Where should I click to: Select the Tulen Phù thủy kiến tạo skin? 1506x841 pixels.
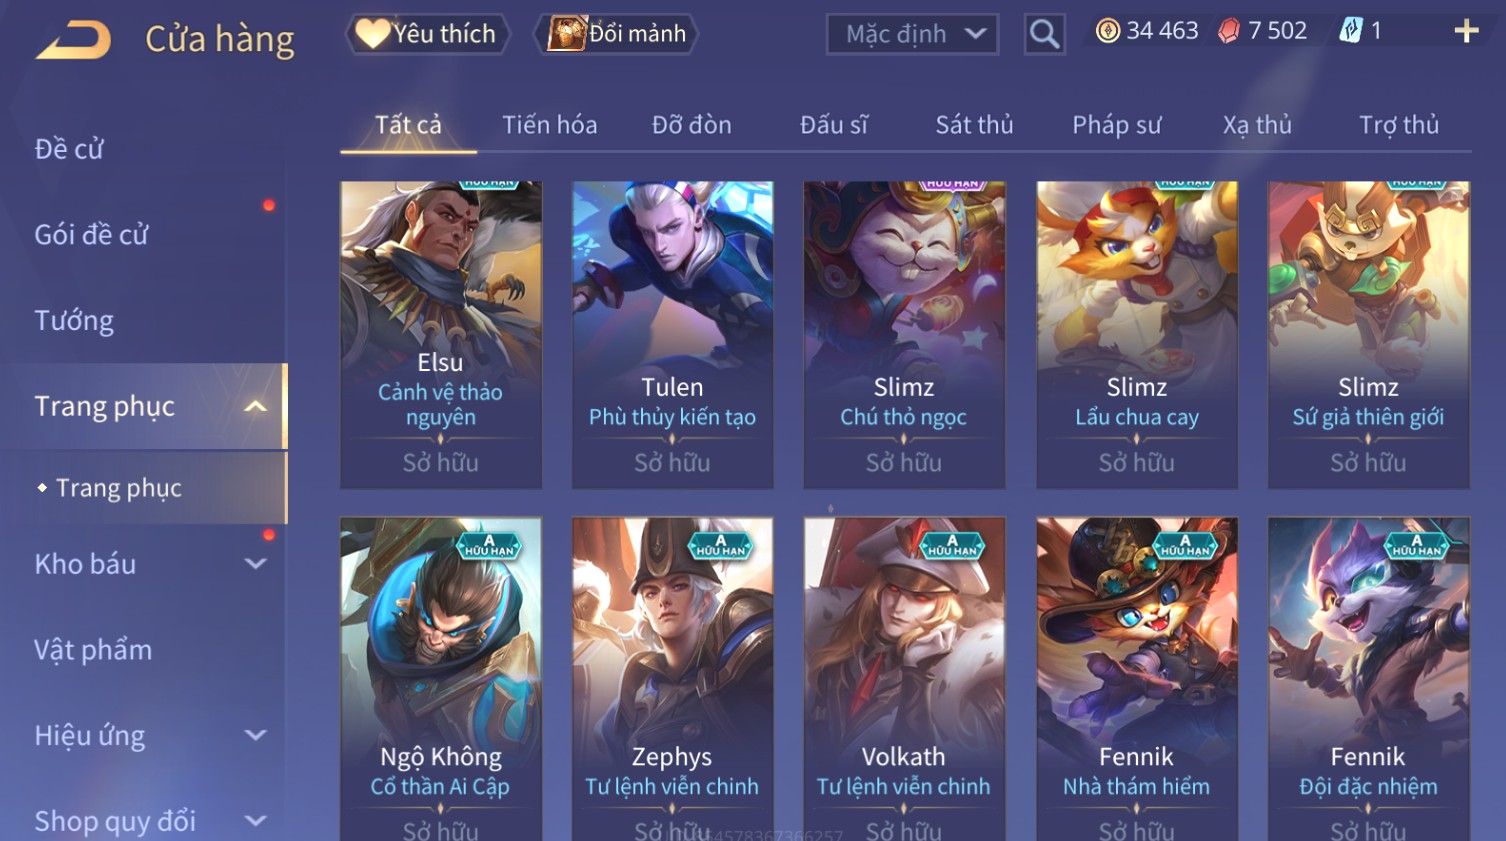pyautogui.click(x=672, y=335)
